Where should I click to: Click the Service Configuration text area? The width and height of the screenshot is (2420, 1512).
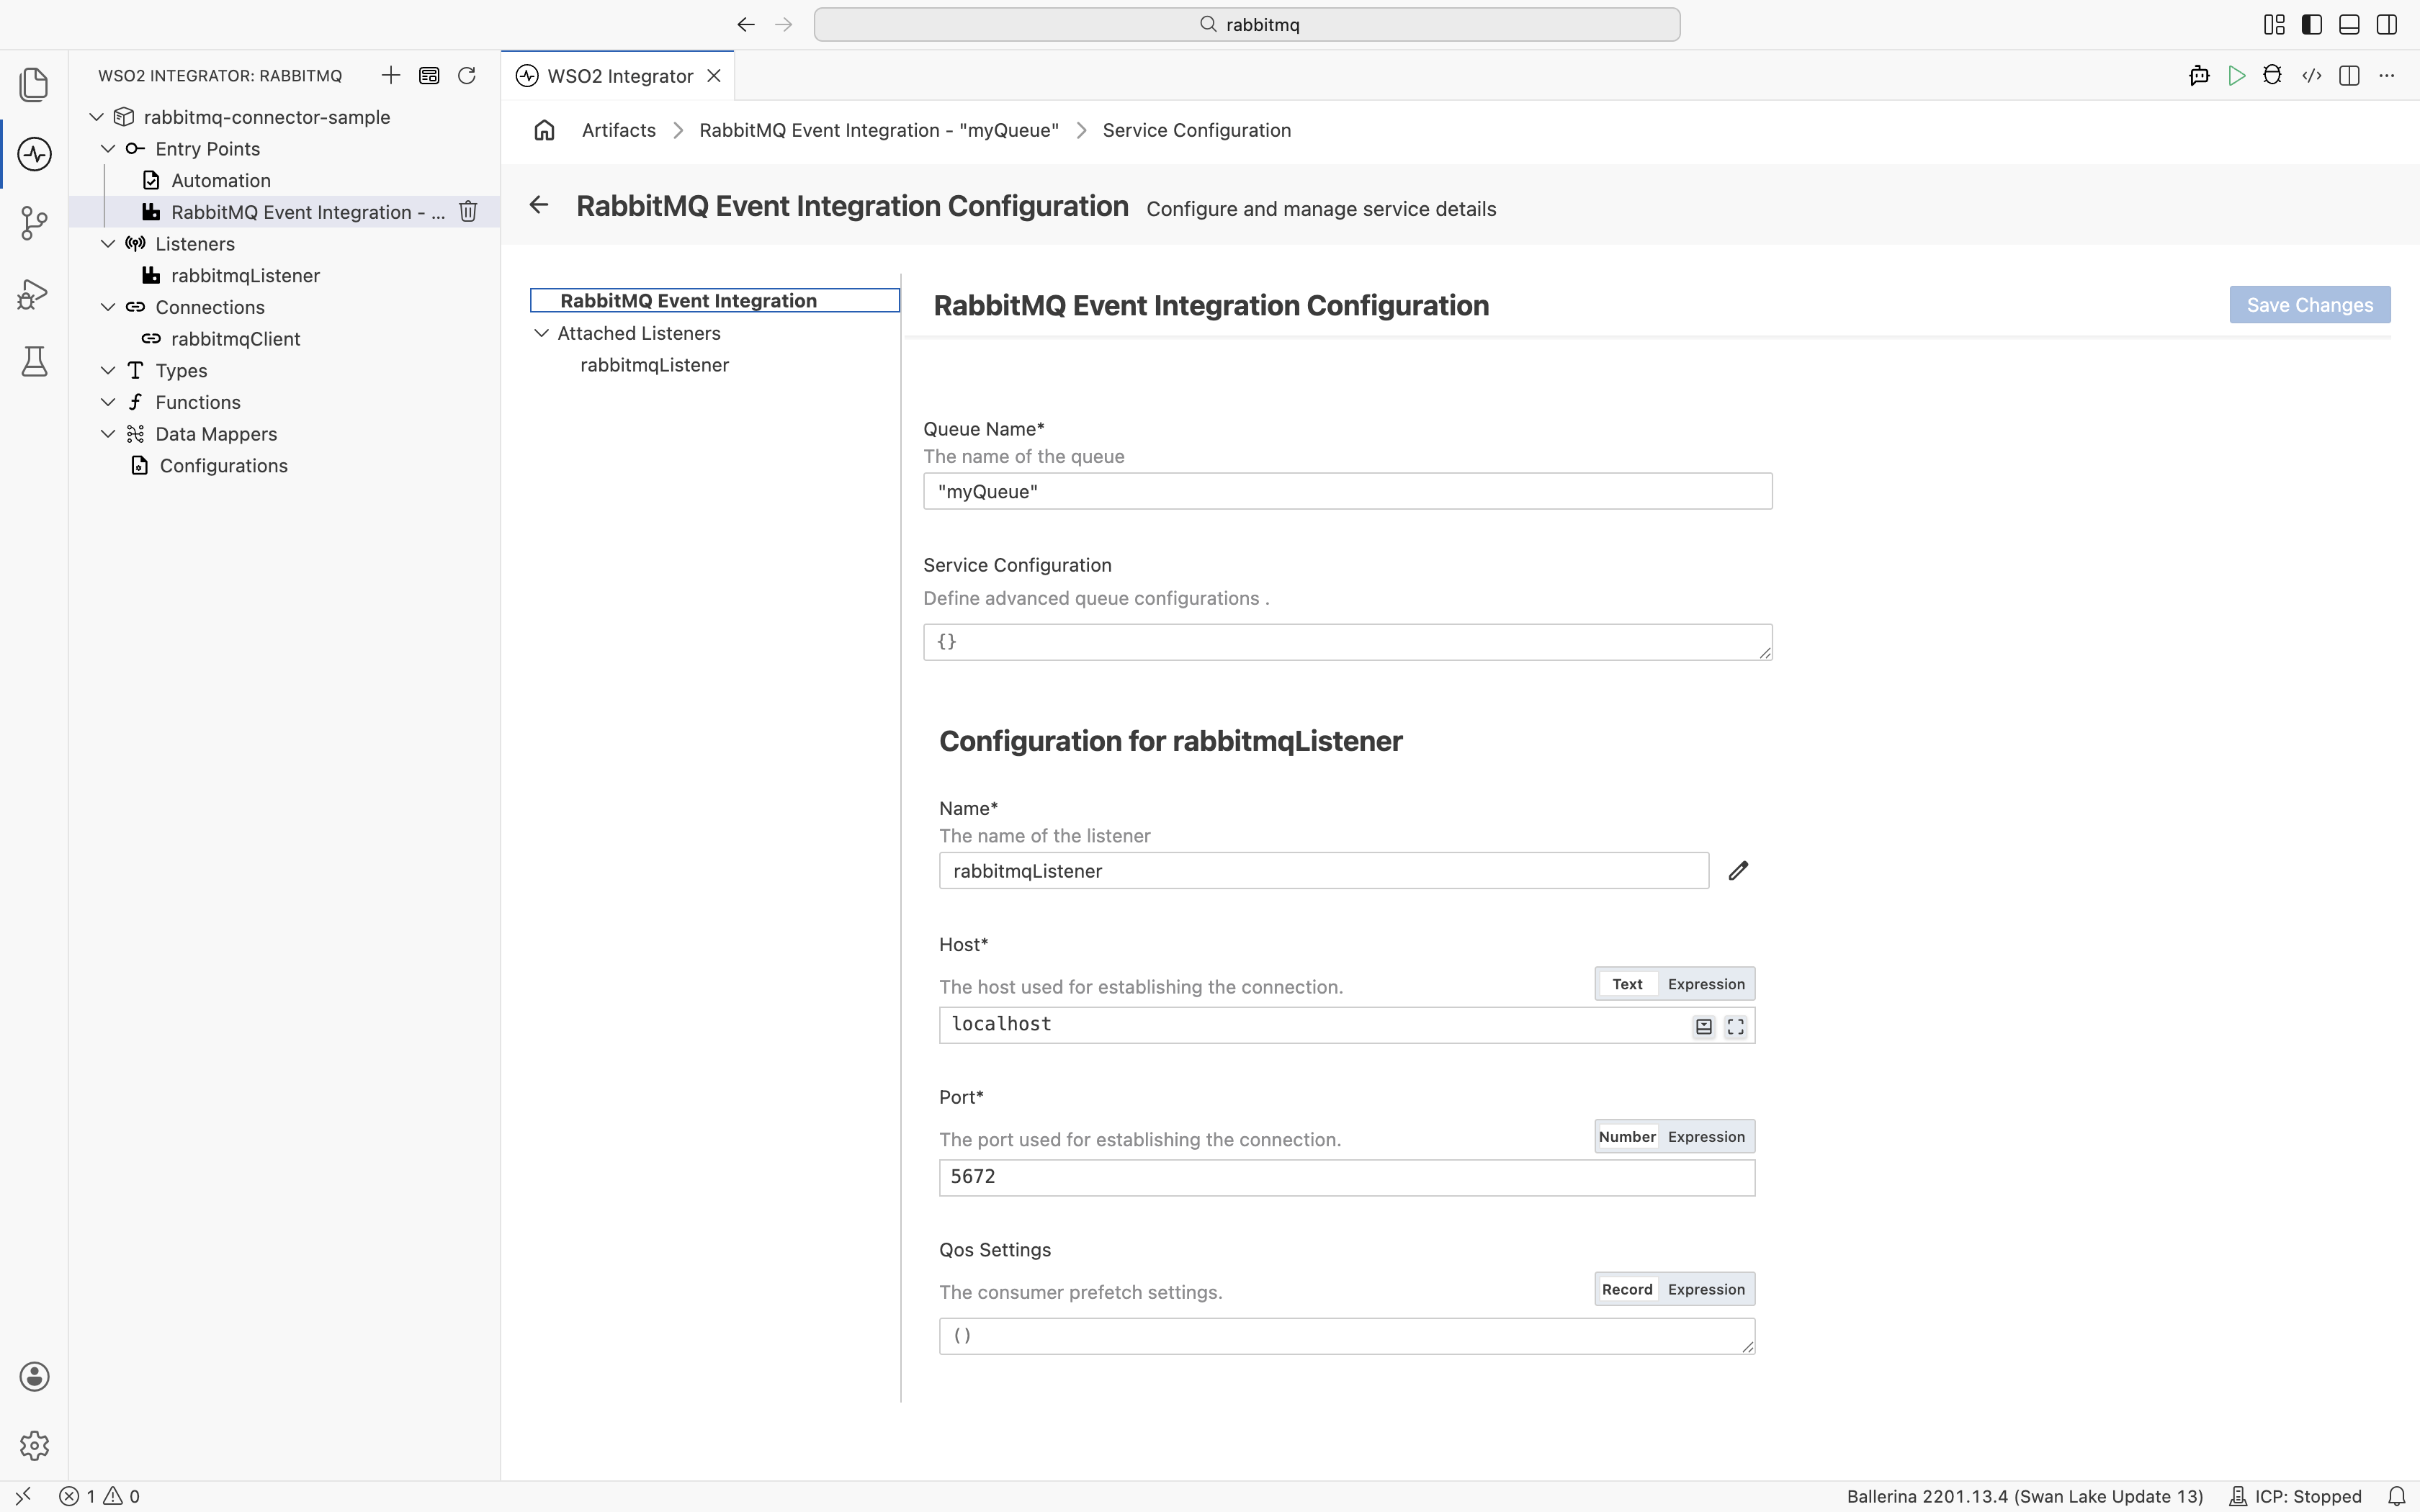coord(1347,642)
